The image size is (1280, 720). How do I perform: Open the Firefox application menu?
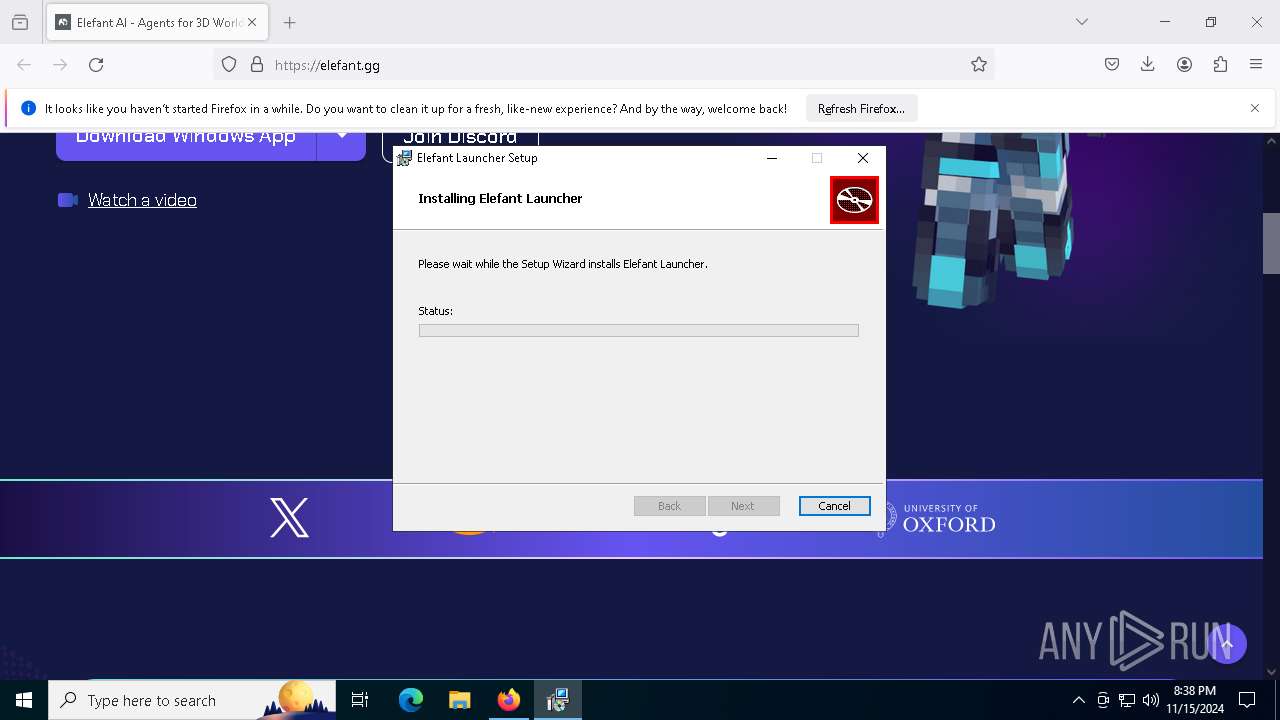tap(1256, 65)
